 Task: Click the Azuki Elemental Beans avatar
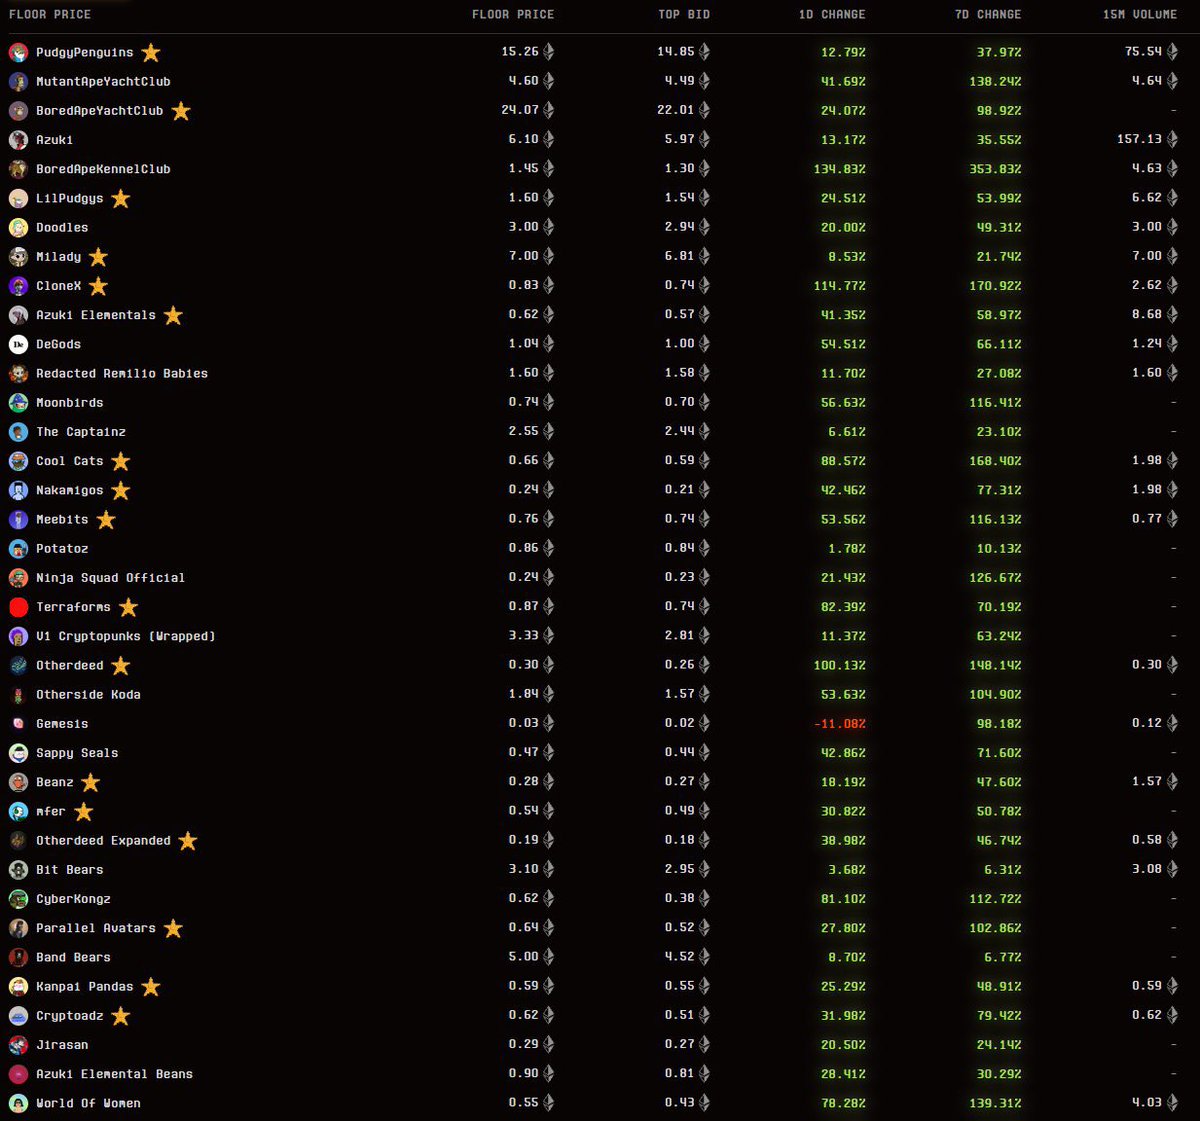[18, 1074]
